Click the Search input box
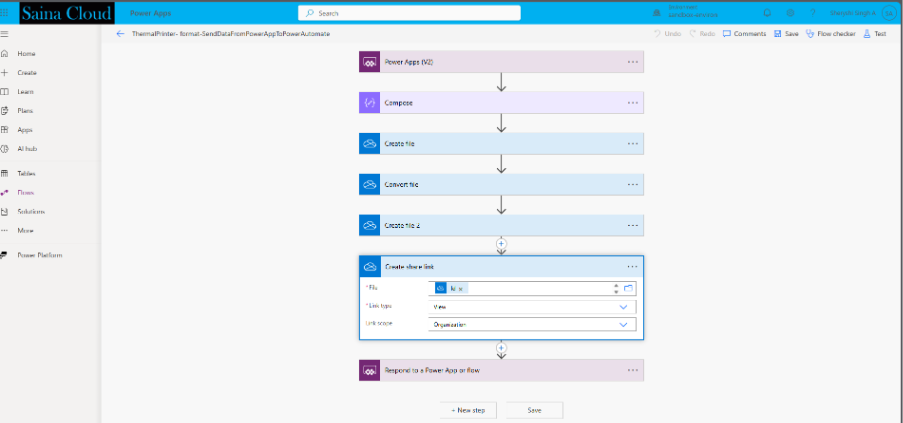Viewport: 903px width, 423px height. 409,13
